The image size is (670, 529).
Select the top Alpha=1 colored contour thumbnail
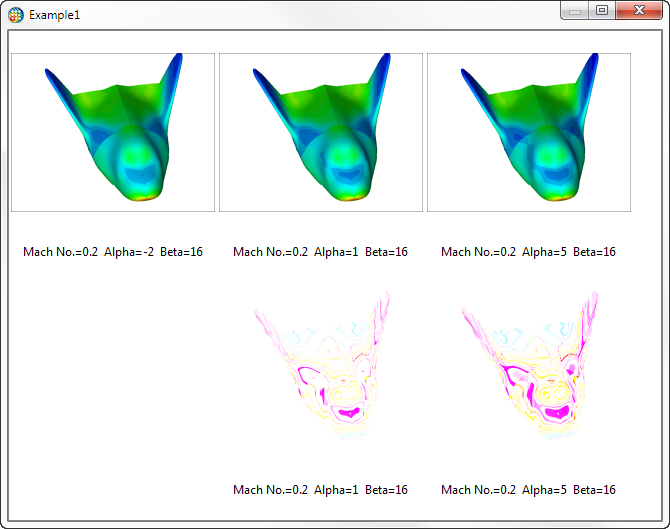[x=321, y=132]
